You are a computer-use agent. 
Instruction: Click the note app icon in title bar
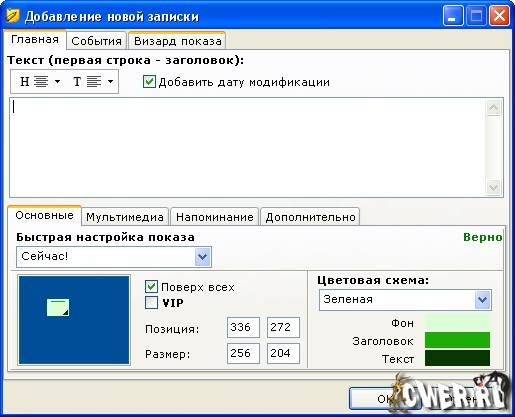tap(13, 16)
